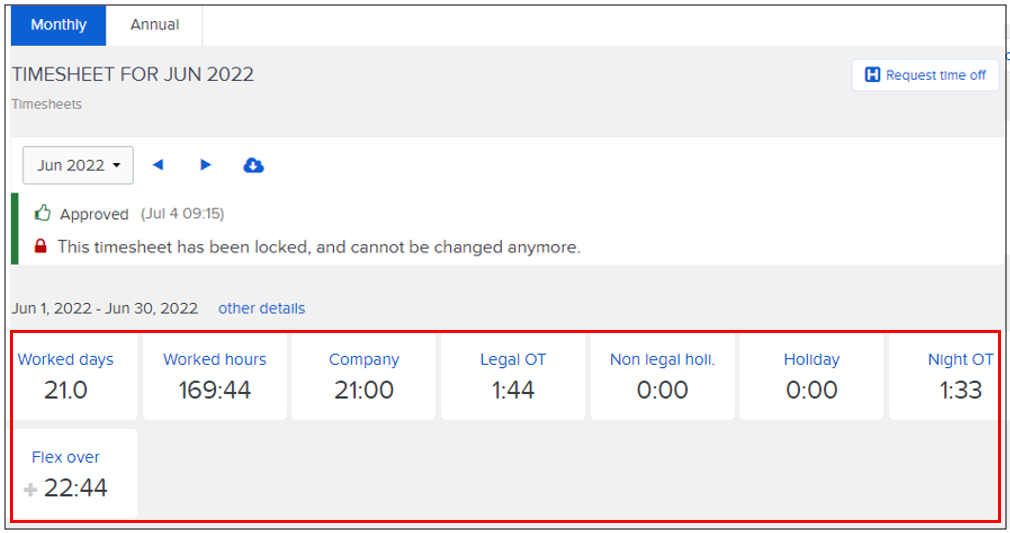Click the Non legal holi. card
Image resolution: width=1010 pixels, height=533 pixels.
coord(662,376)
